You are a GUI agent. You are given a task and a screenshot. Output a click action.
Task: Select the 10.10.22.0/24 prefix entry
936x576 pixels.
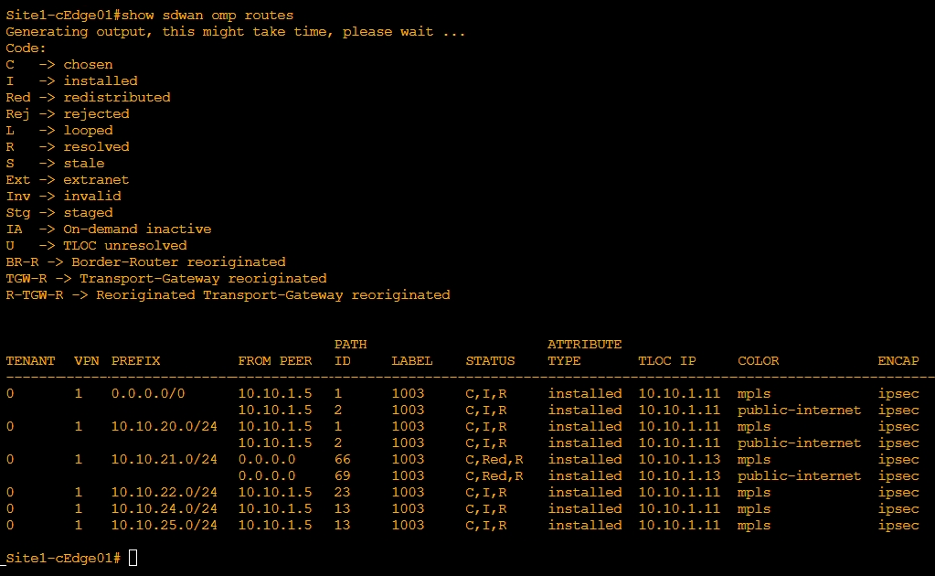164,493
